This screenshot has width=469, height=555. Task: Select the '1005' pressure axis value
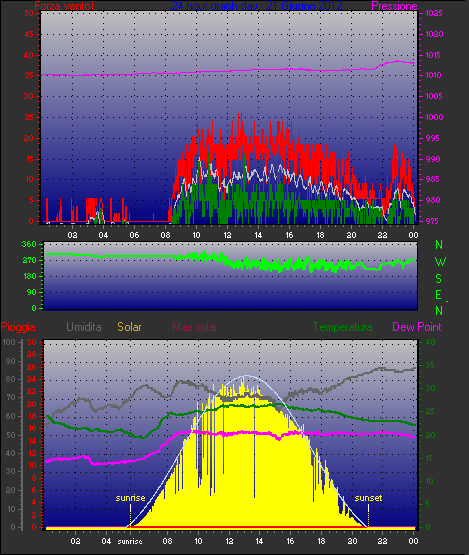[434, 96]
